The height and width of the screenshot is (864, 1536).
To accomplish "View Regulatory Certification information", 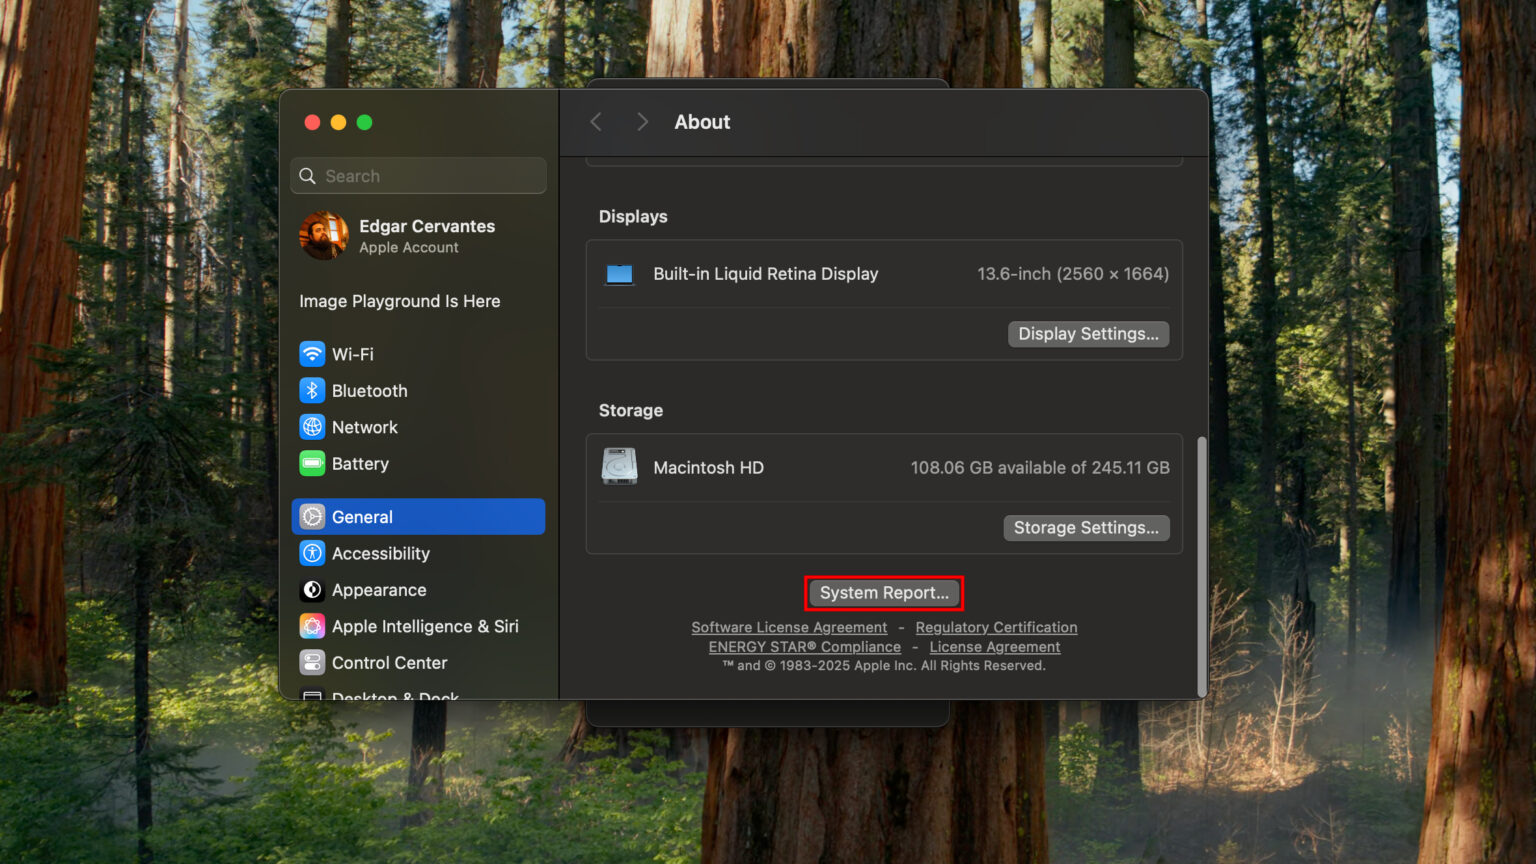I will tap(996, 627).
